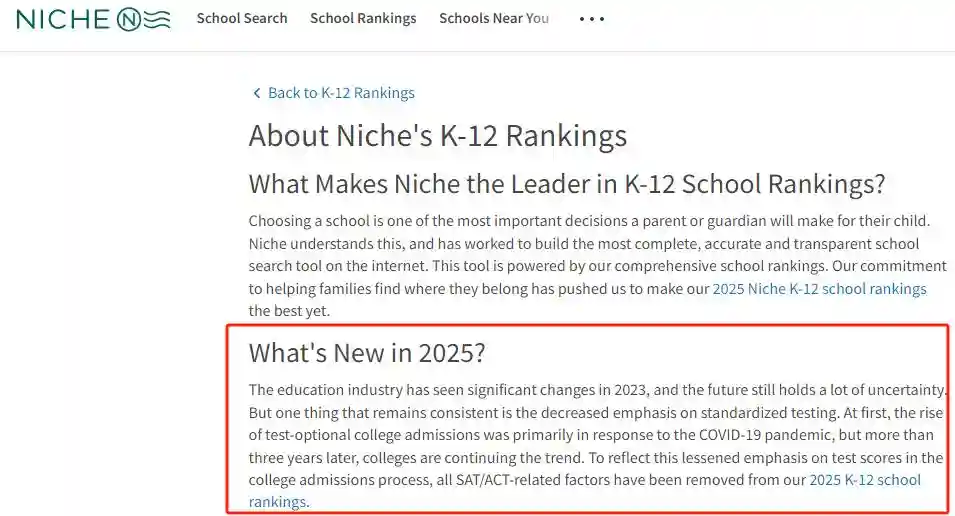955x516 pixels.
Task: Click the What's New in 2025? heading
Action: [x=367, y=352]
